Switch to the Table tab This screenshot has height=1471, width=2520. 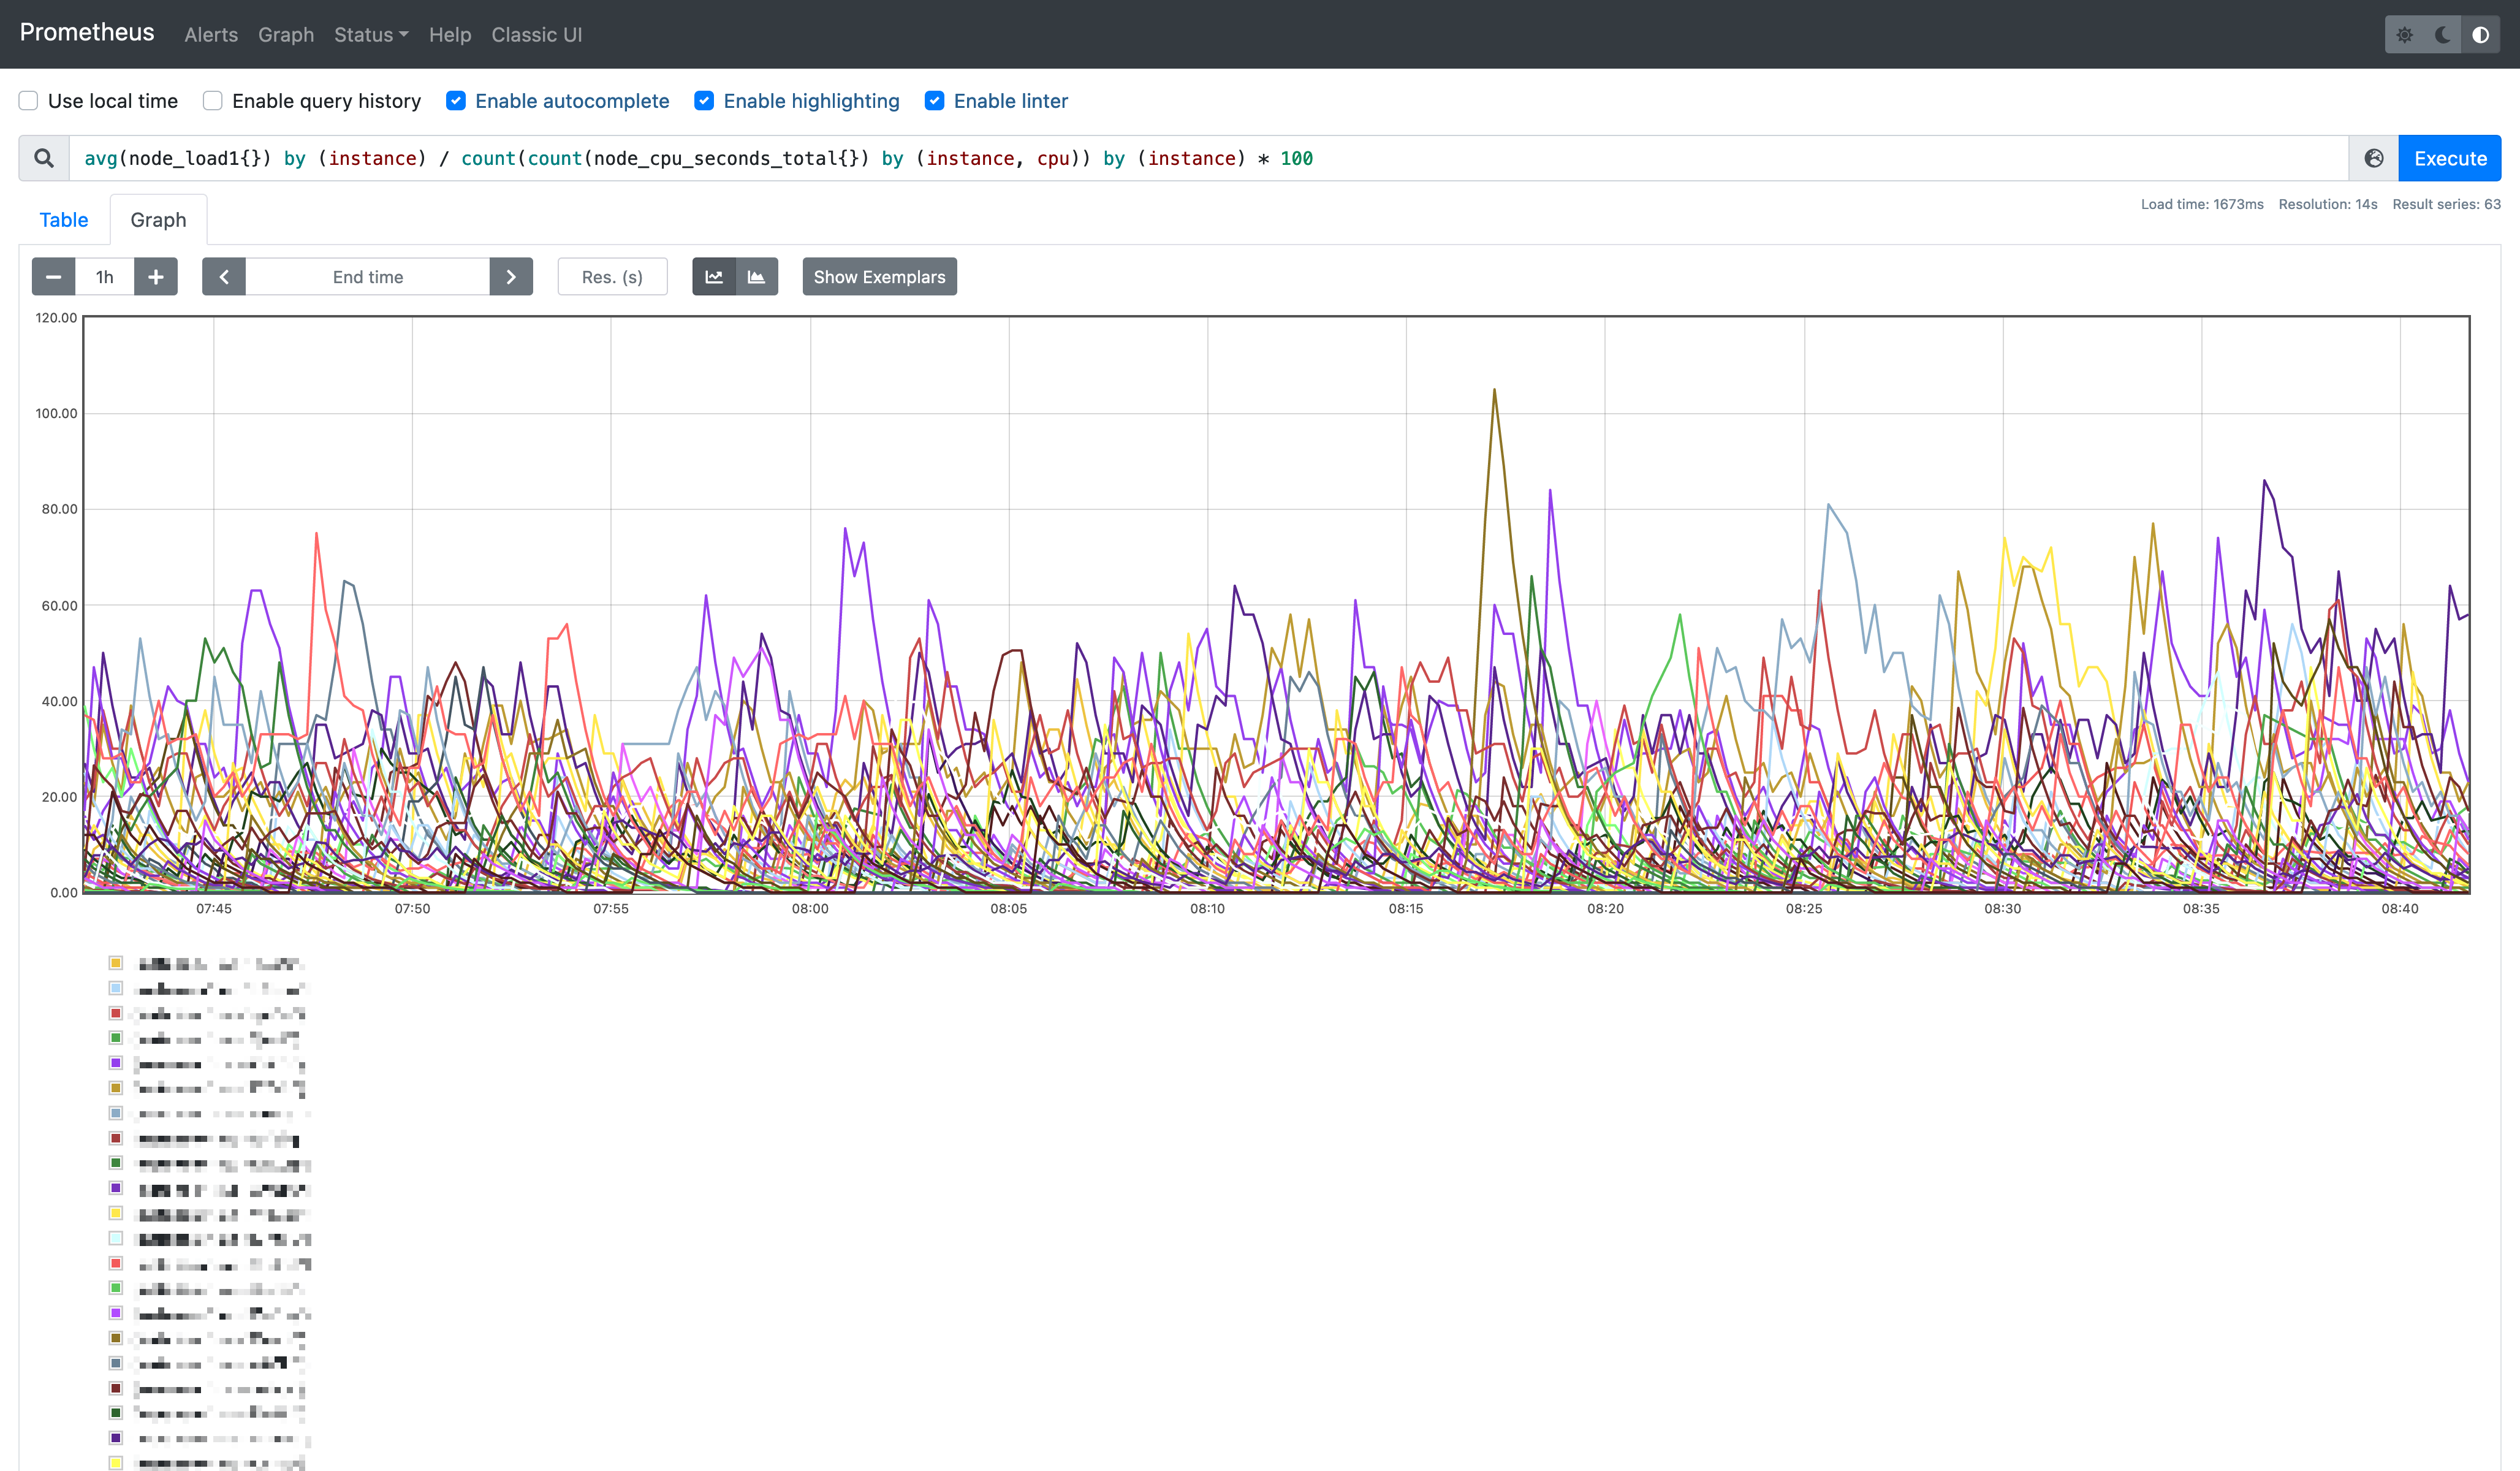click(x=63, y=219)
